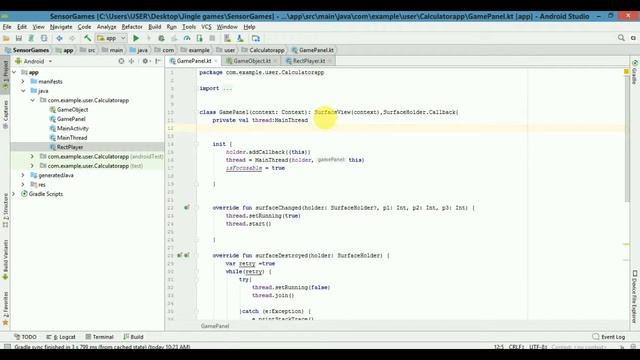Select MainThread in project tree
Viewport: 640px width, 360px height.
tap(72, 138)
